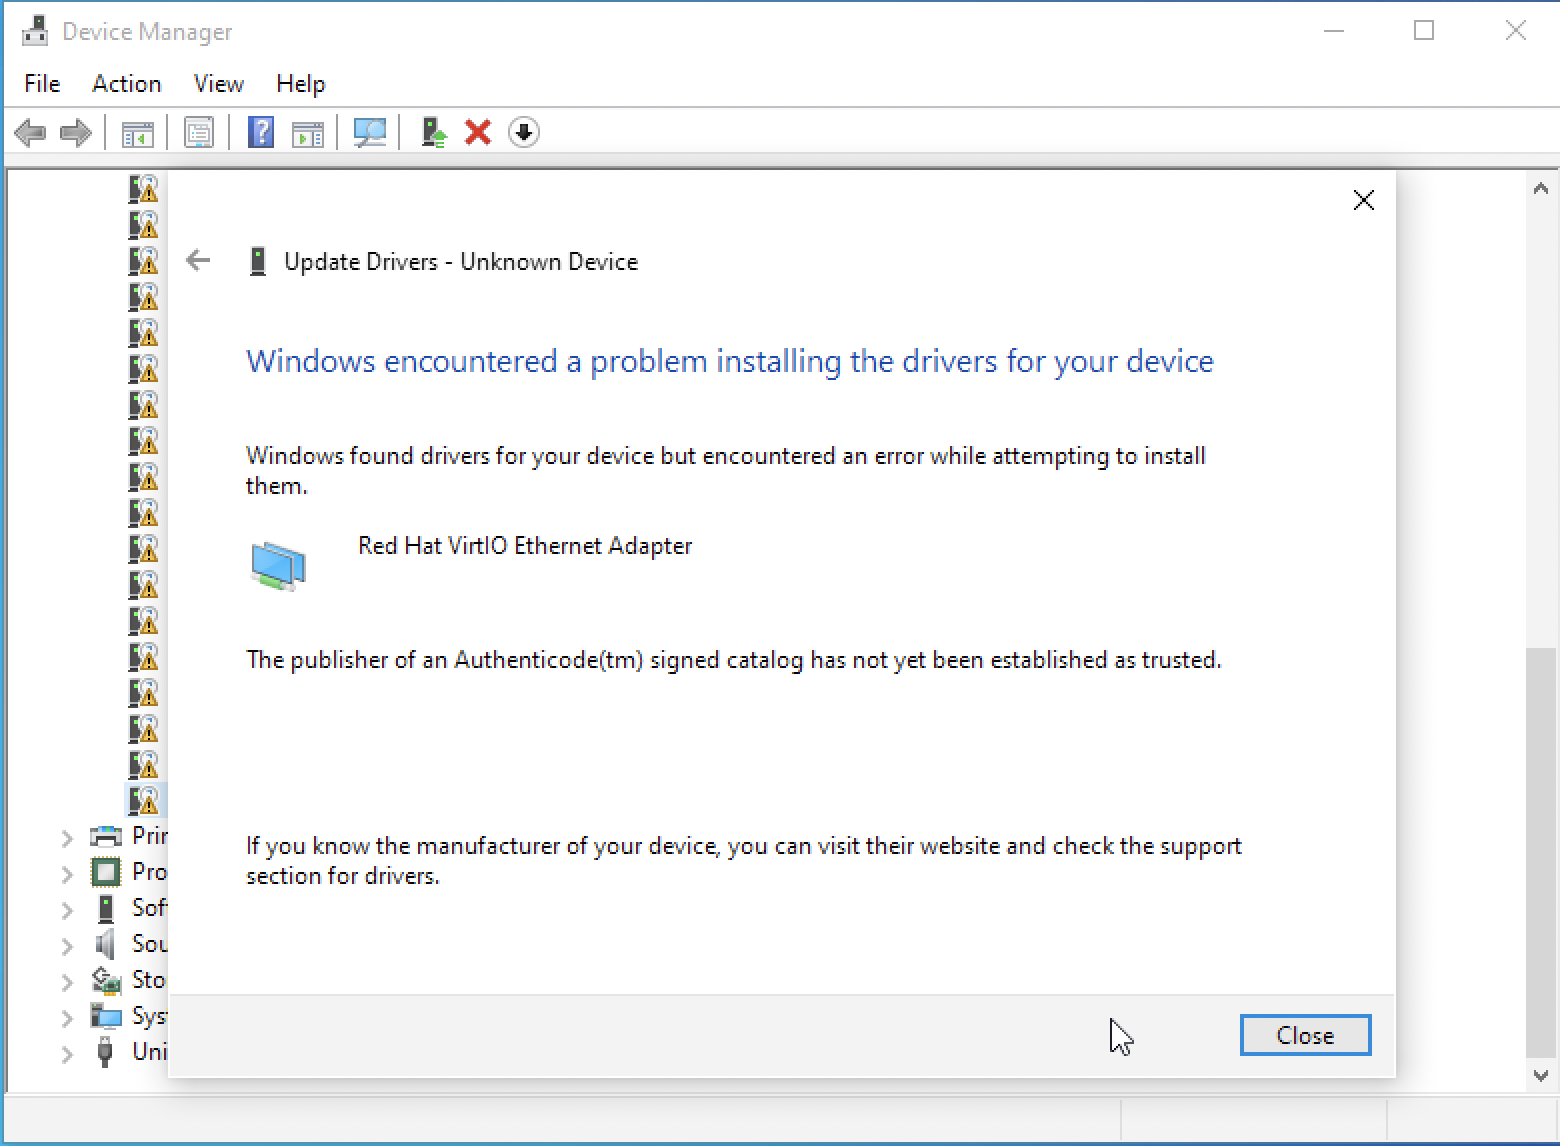Click the USB plug icon in the tree
Viewport: 1560px width, 1146px height.
pyautogui.click(x=105, y=1052)
